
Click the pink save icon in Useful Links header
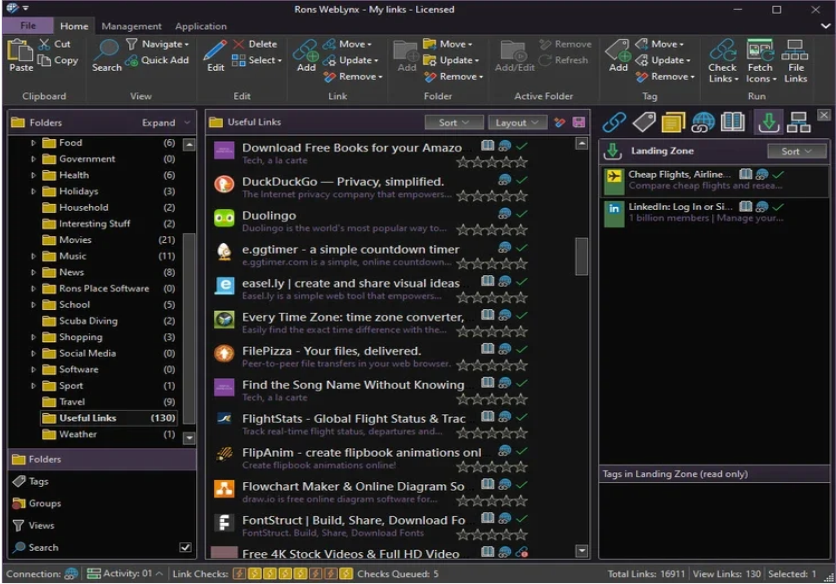[578, 123]
